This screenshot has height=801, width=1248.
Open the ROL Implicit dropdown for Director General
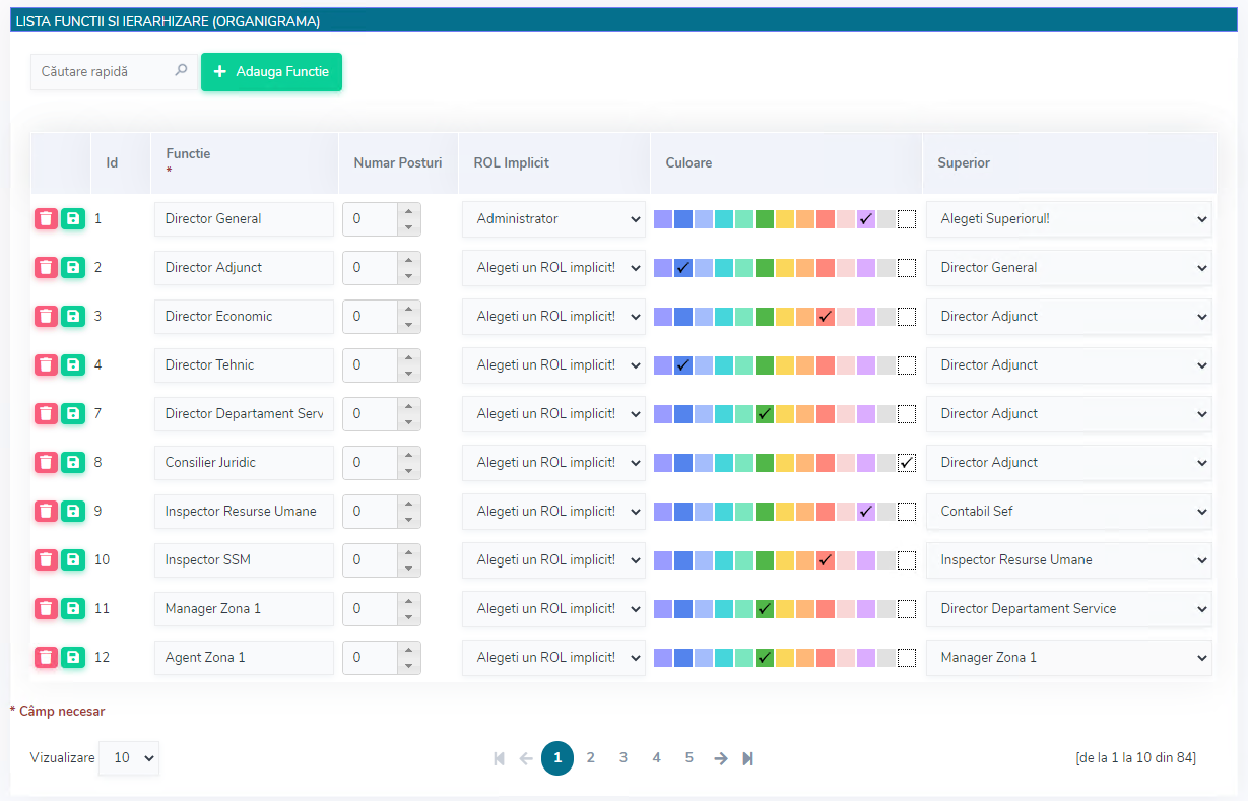click(554, 219)
